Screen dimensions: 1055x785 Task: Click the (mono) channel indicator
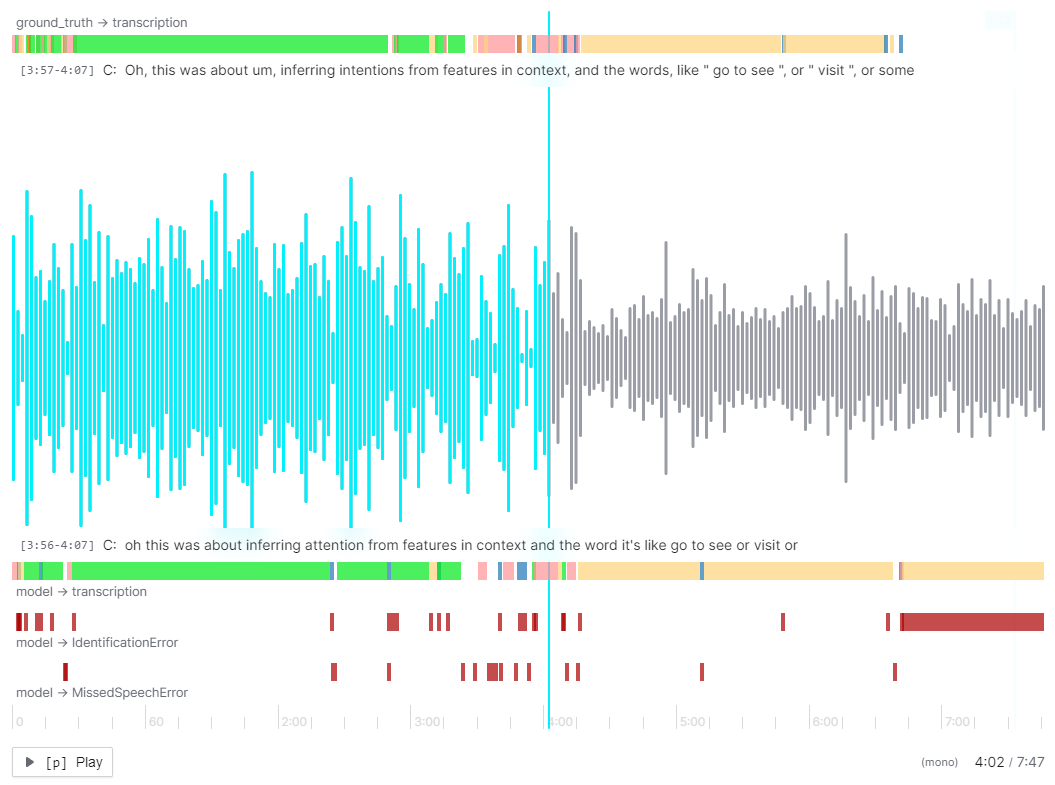[939, 762]
